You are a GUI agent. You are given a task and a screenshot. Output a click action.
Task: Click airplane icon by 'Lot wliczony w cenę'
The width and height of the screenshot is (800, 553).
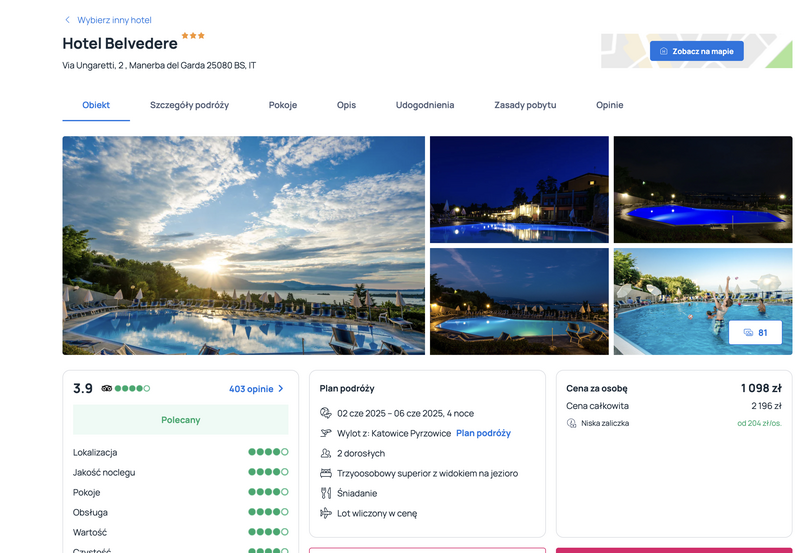(x=326, y=513)
